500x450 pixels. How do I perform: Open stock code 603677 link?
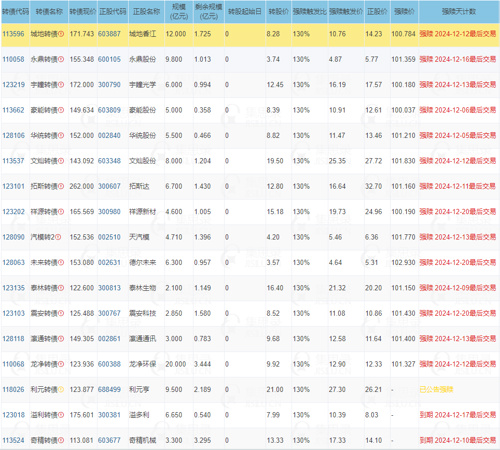[109, 440]
